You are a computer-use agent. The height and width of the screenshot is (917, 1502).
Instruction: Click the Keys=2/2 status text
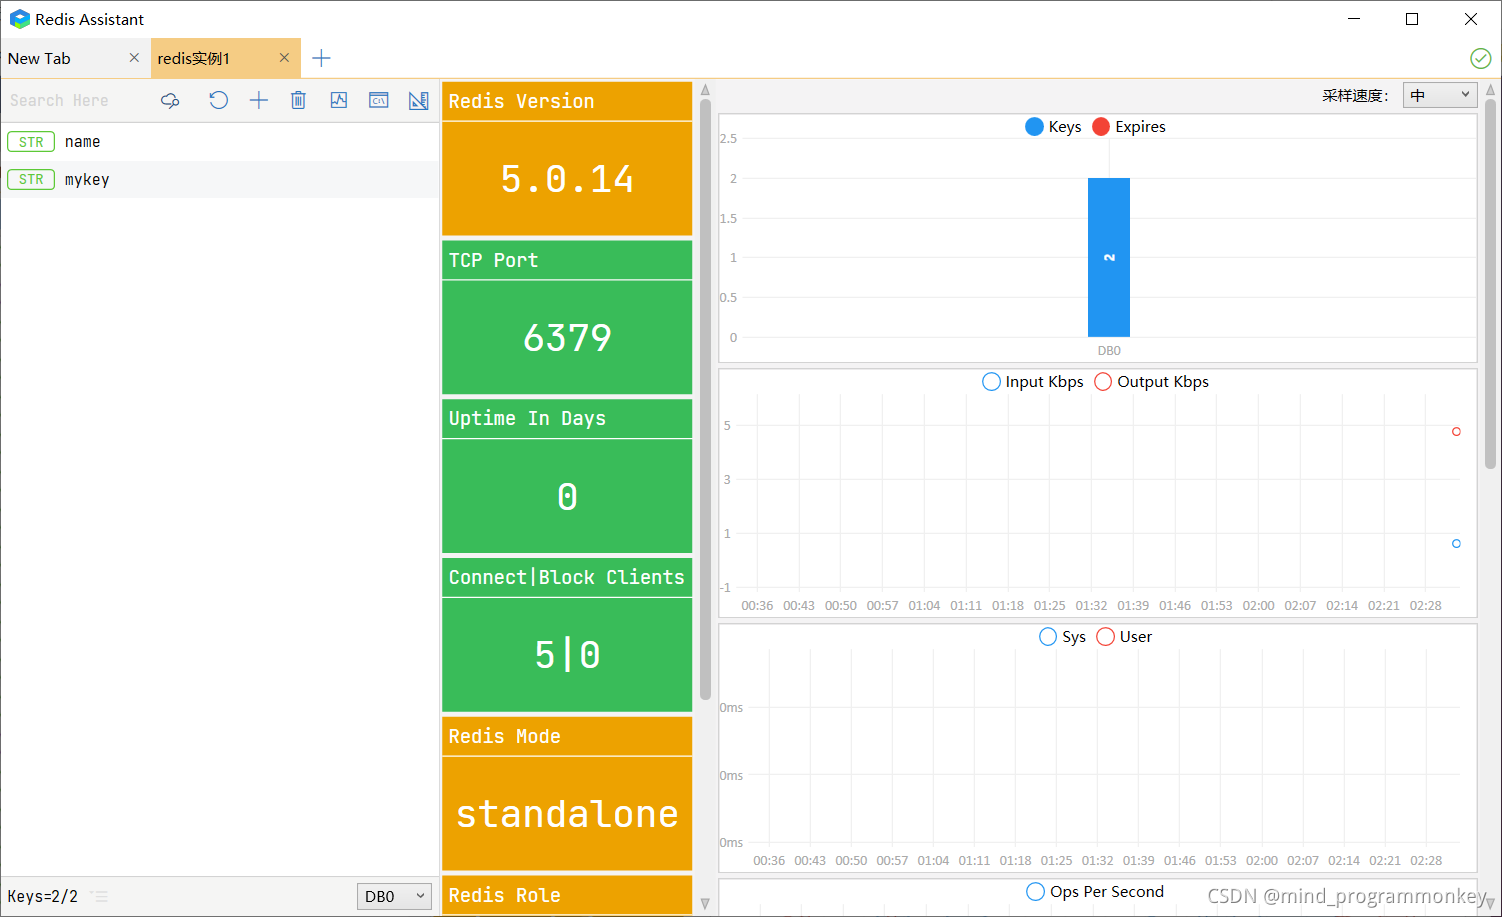click(x=43, y=896)
